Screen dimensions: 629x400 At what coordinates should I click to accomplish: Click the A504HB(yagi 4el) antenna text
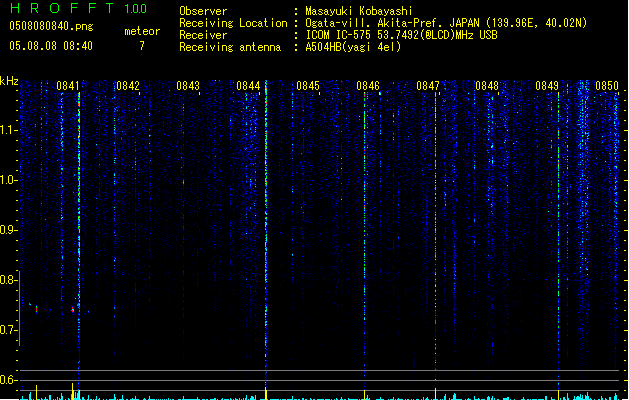[353, 47]
